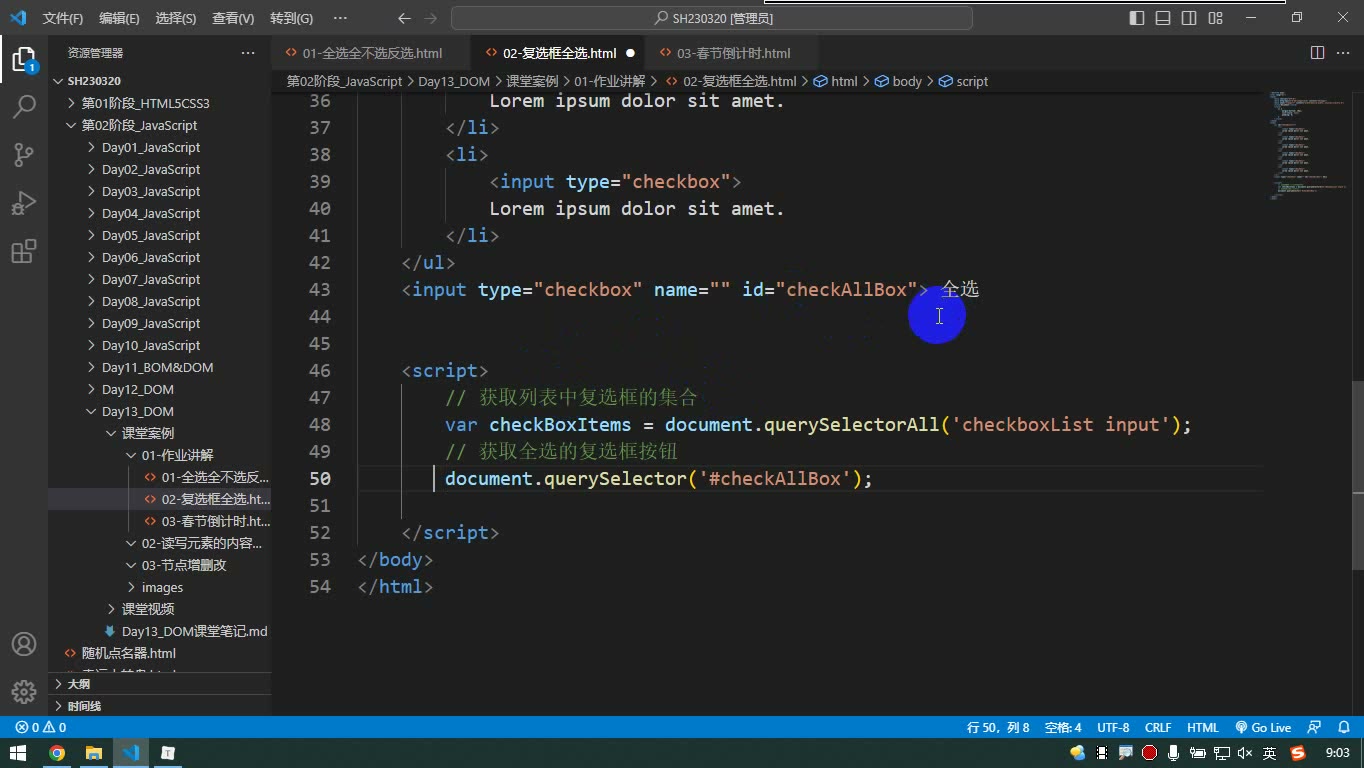Open the Manage gear settings icon
Viewport: 1364px width, 768px height.
click(24, 691)
